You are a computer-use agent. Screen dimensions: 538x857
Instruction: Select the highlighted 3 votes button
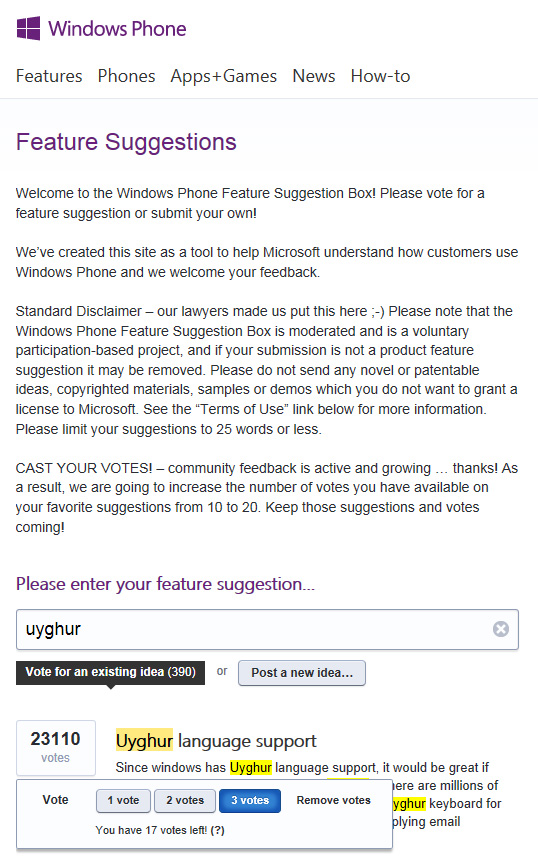[x=250, y=801]
